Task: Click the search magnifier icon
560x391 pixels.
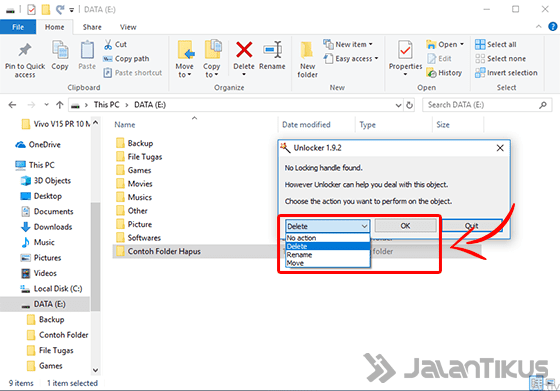Action: click(543, 105)
